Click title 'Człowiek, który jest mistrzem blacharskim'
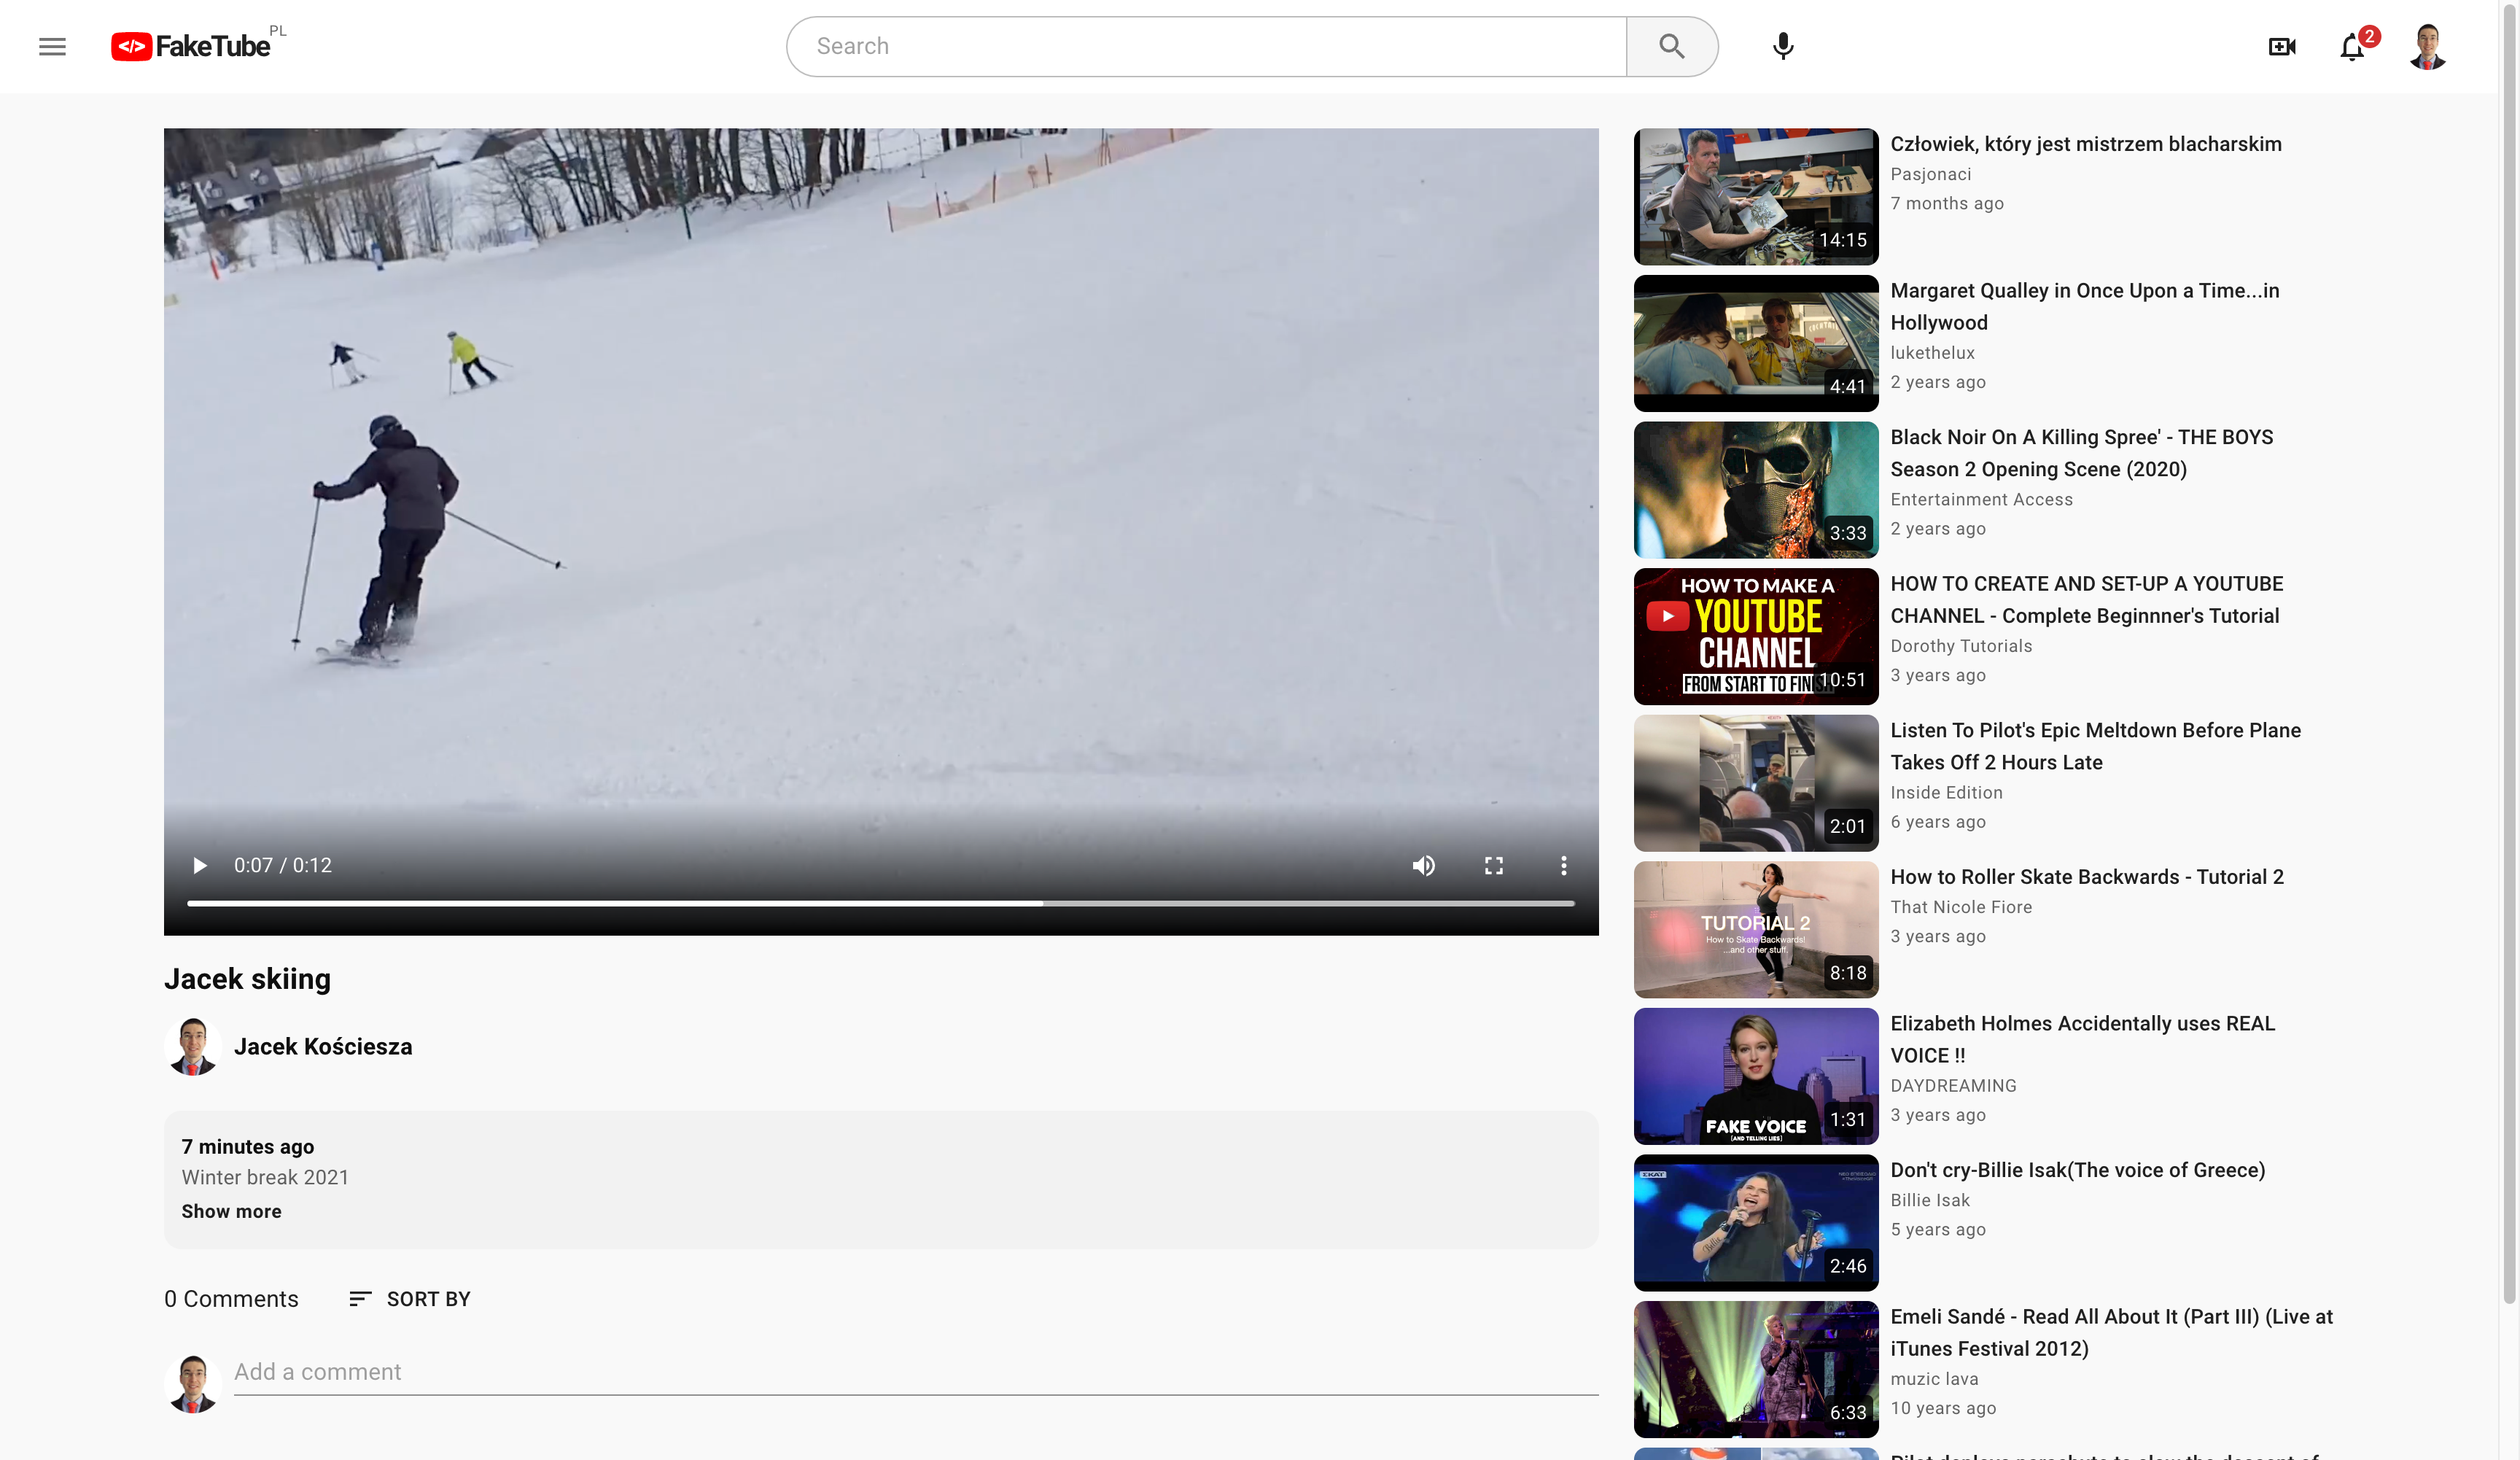 [x=2086, y=144]
